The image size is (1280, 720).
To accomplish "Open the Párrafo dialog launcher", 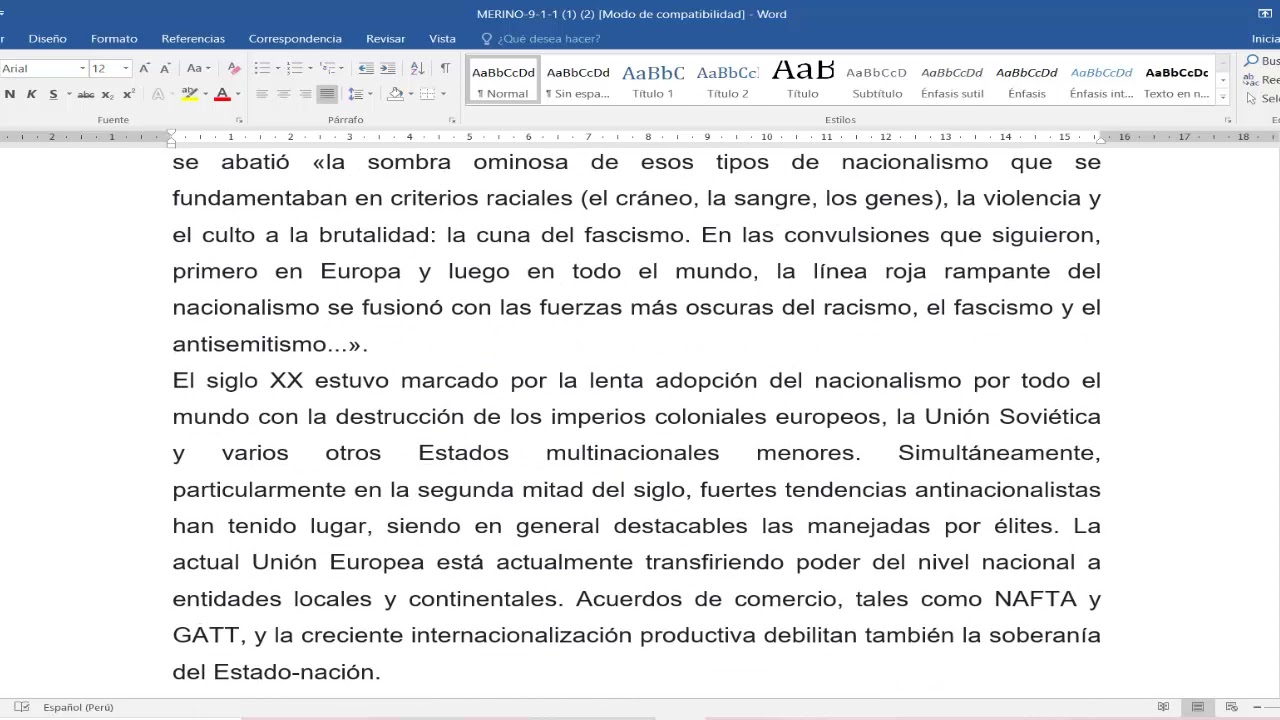I will coord(452,120).
